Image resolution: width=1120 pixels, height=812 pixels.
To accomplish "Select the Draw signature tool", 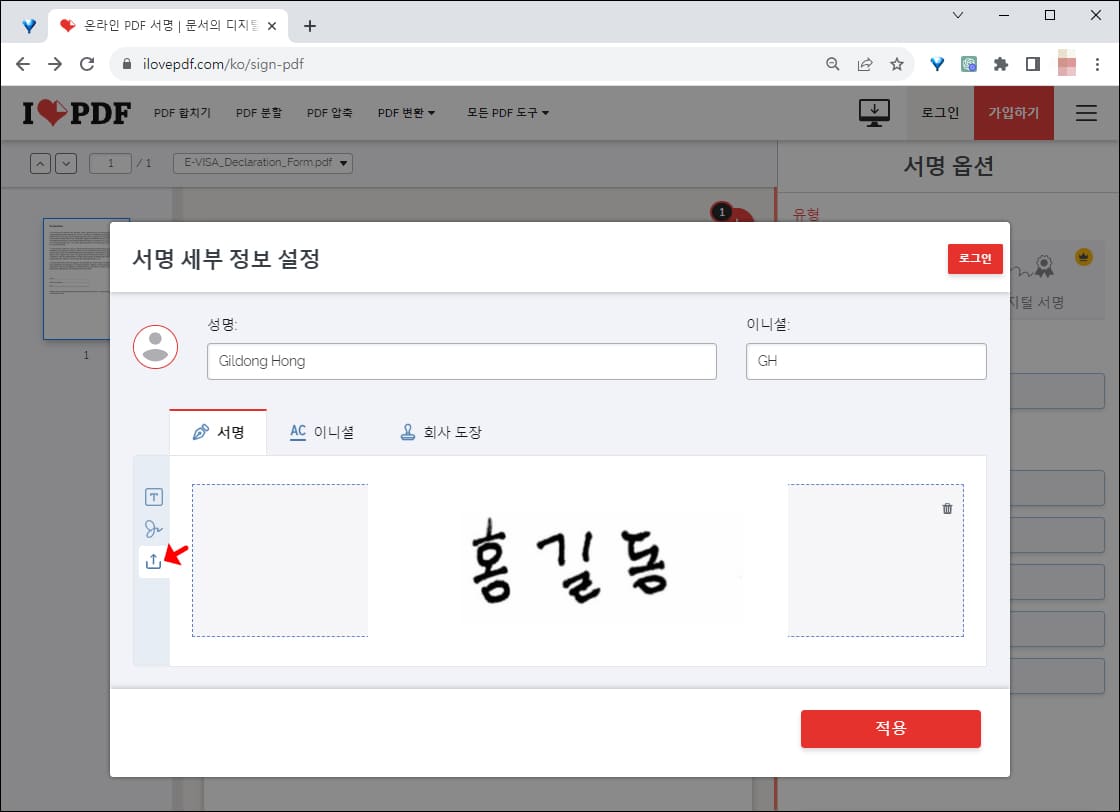I will click(153, 527).
